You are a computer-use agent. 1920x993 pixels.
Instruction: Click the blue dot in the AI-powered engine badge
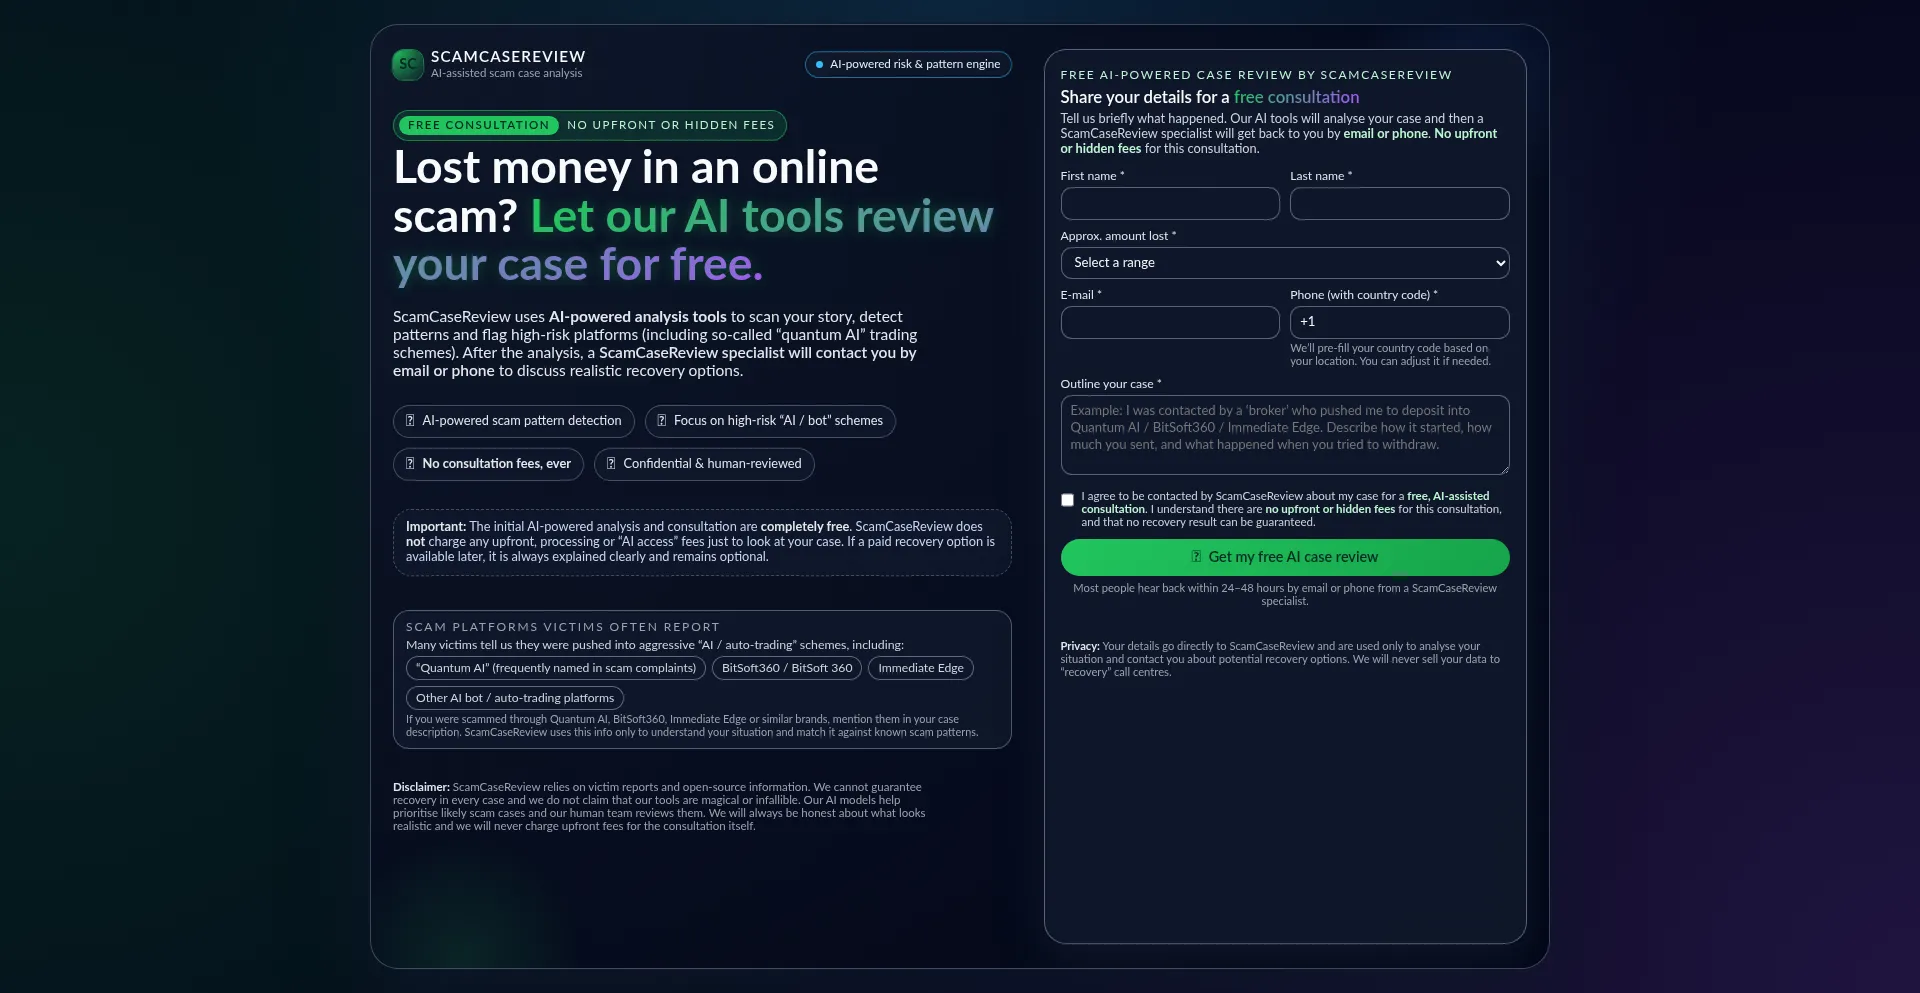820,65
